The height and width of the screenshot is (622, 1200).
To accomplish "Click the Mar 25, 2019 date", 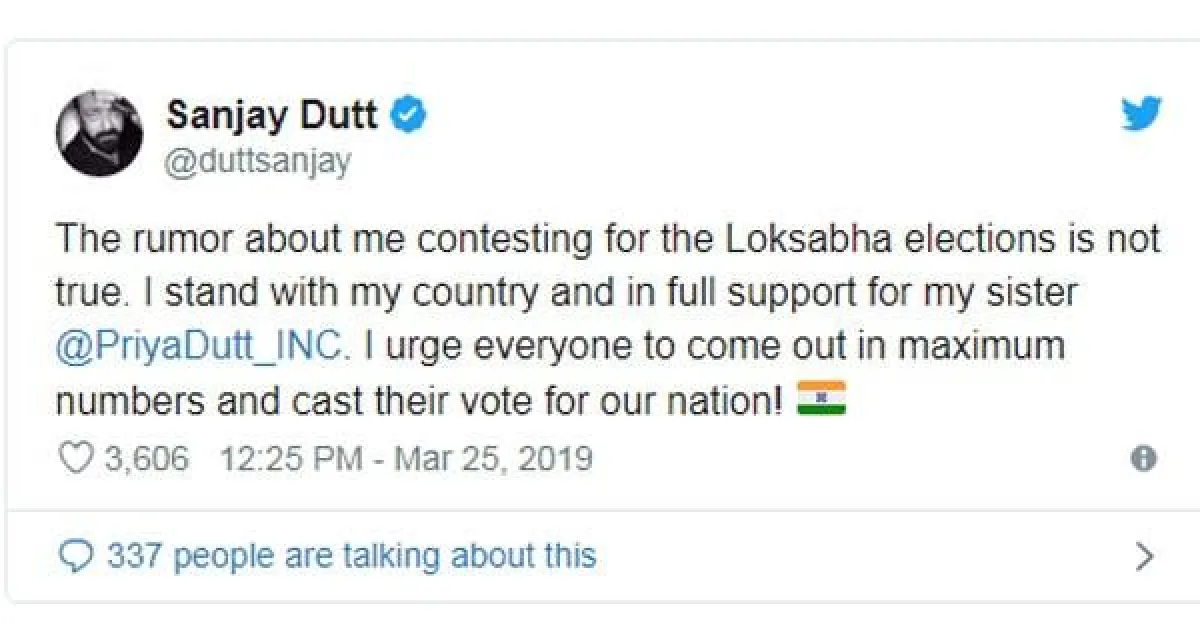I will [x=494, y=459].
